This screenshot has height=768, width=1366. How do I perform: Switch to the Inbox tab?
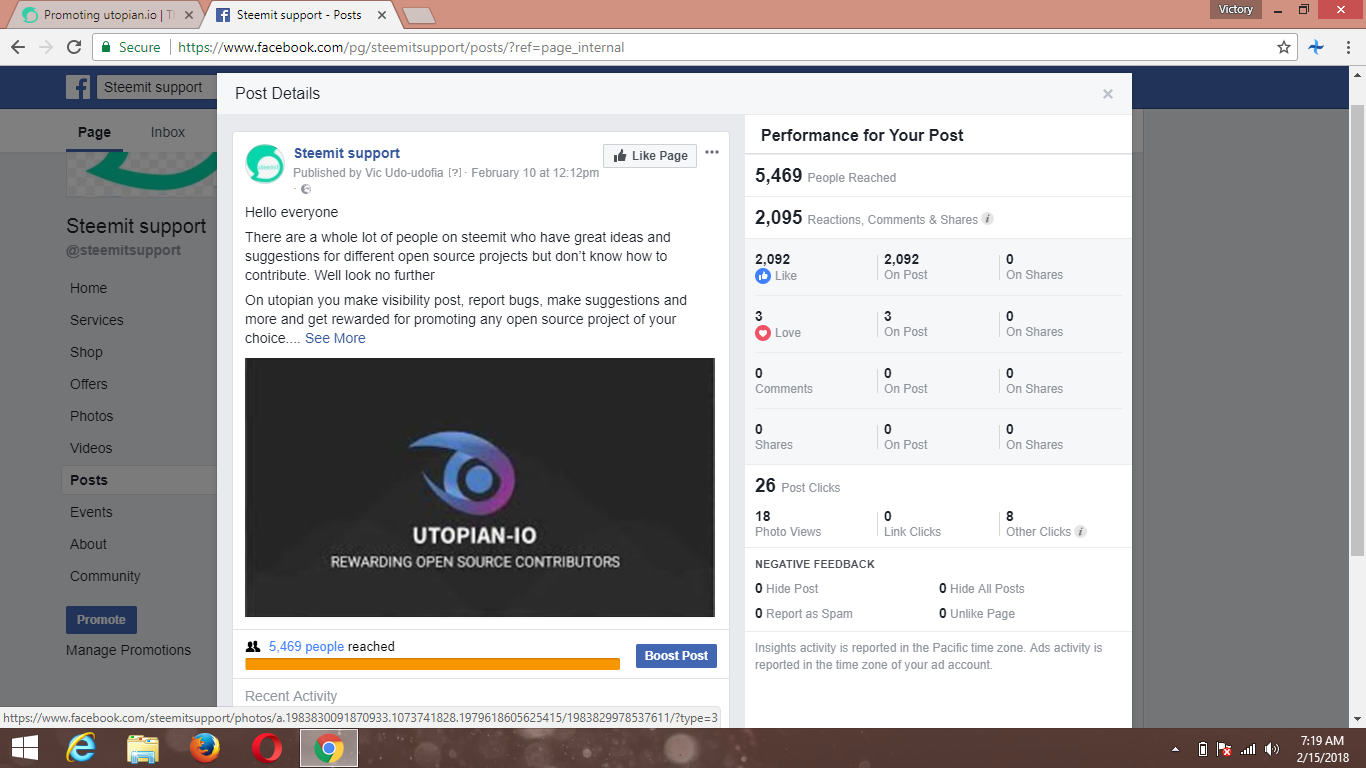[x=167, y=131]
